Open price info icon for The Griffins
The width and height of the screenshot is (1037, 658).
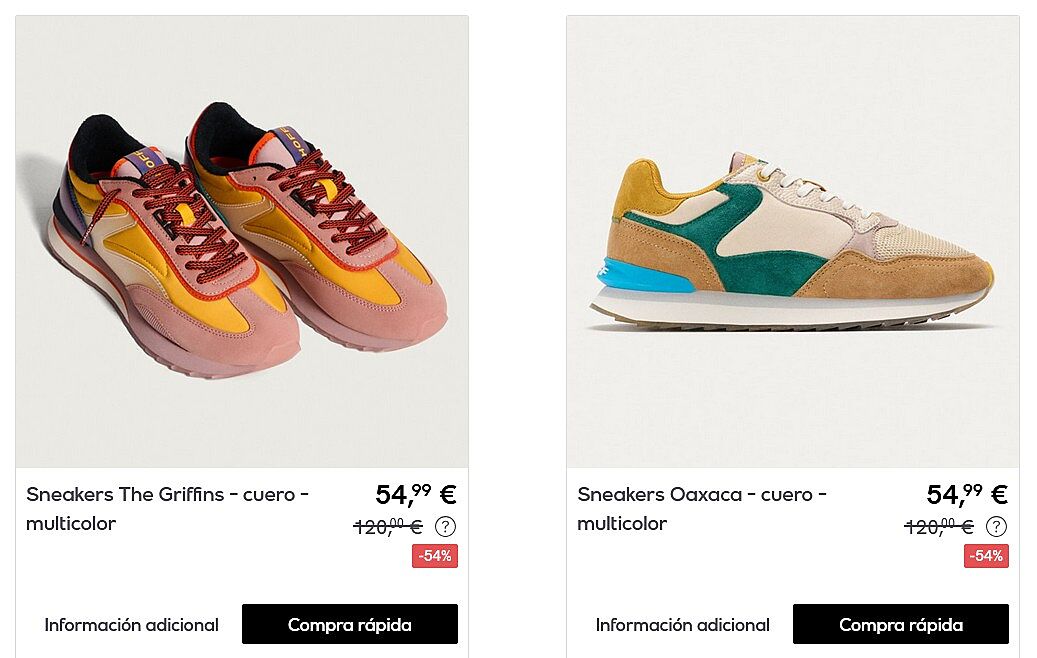pyautogui.click(x=445, y=526)
